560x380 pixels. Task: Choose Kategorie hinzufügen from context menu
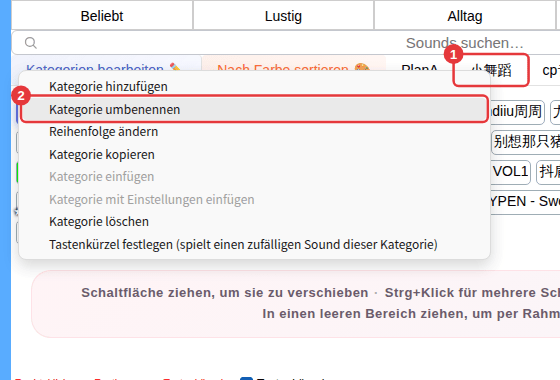254,86
